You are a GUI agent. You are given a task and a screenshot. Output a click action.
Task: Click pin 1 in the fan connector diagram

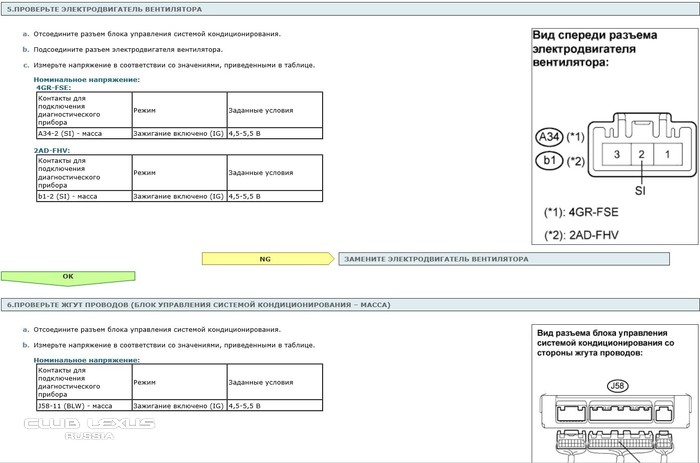pos(668,154)
